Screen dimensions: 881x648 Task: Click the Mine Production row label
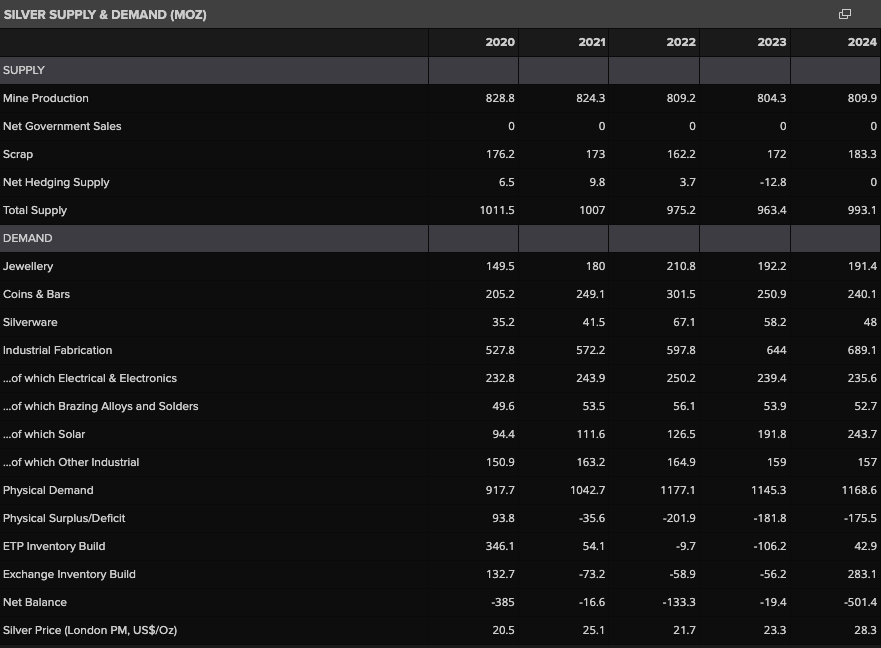tap(46, 98)
